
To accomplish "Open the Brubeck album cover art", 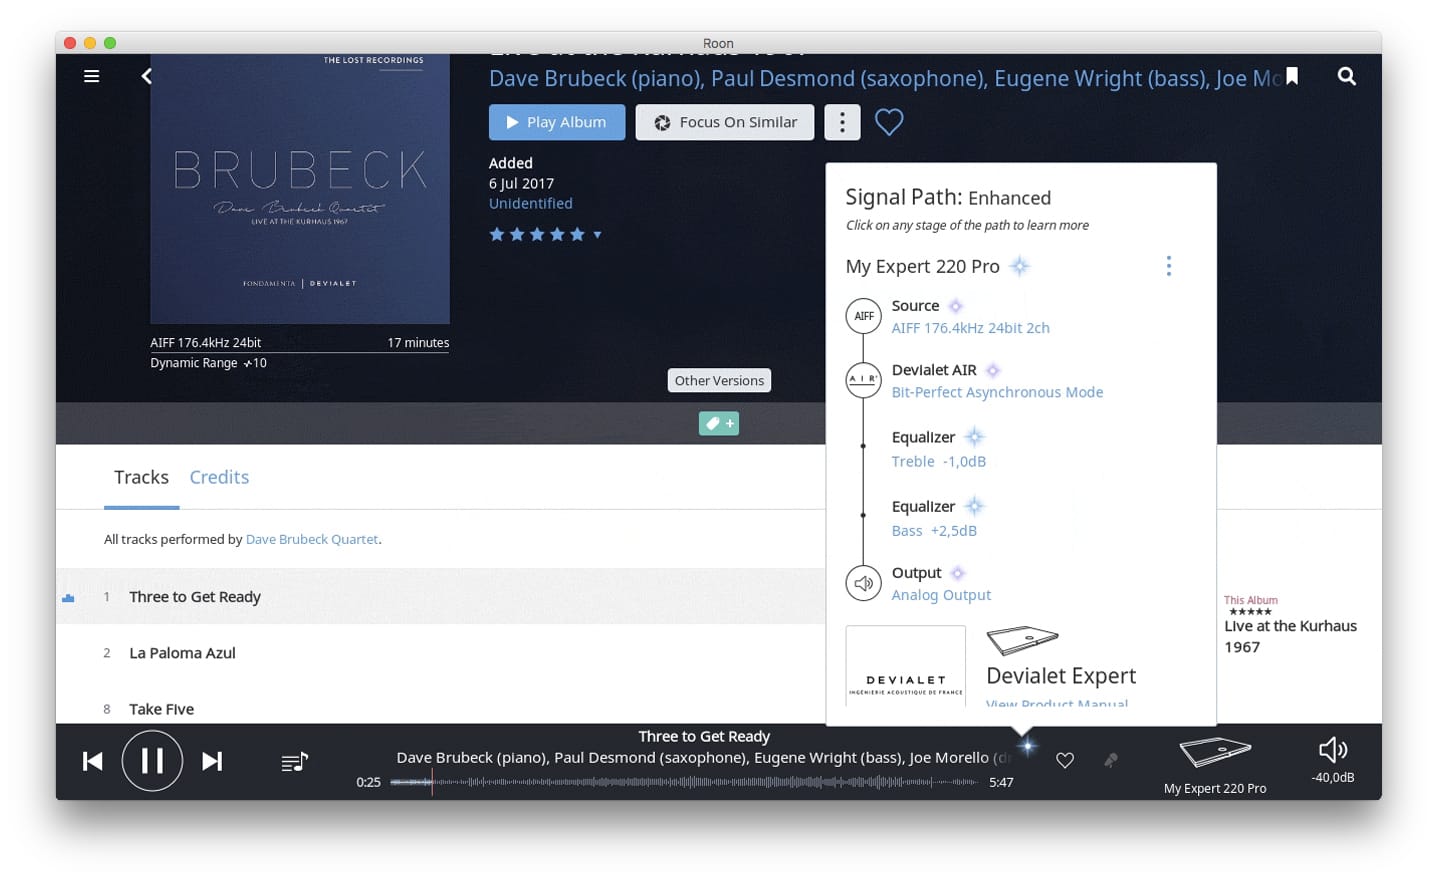I will (x=300, y=188).
